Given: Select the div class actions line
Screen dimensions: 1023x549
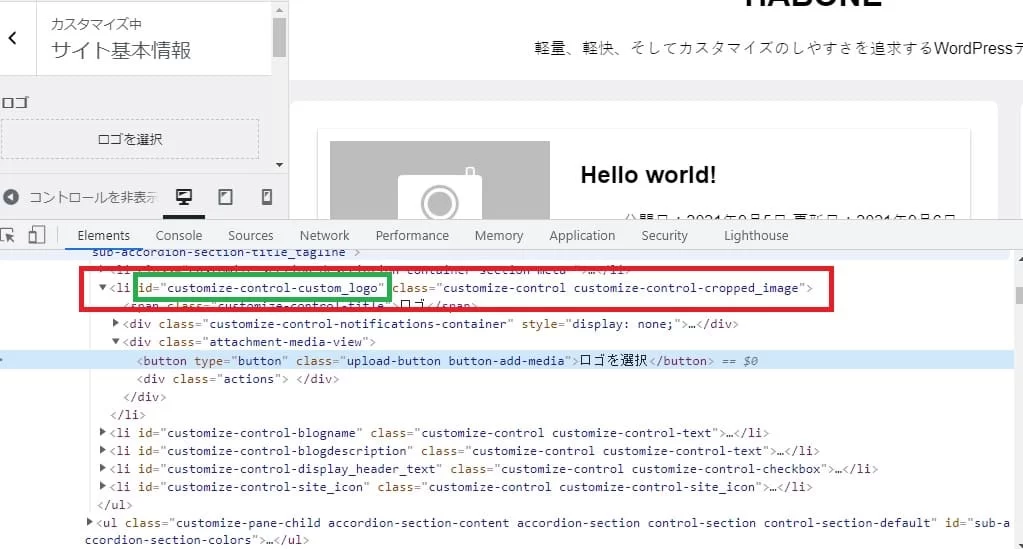Looking at the screenshot, I should coord(237,379).
